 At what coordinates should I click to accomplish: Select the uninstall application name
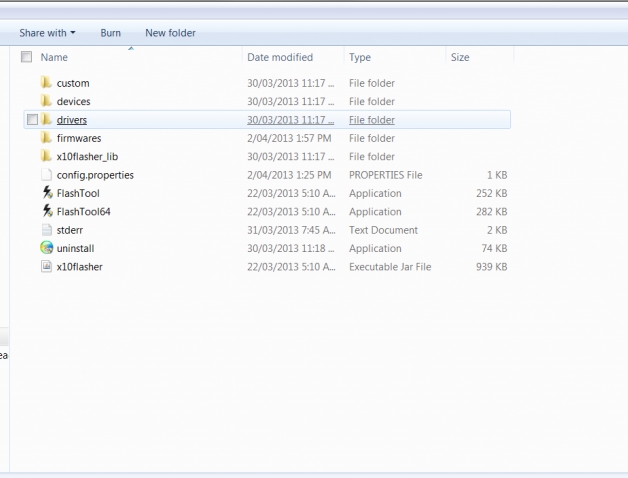click(x=75, y=248)
